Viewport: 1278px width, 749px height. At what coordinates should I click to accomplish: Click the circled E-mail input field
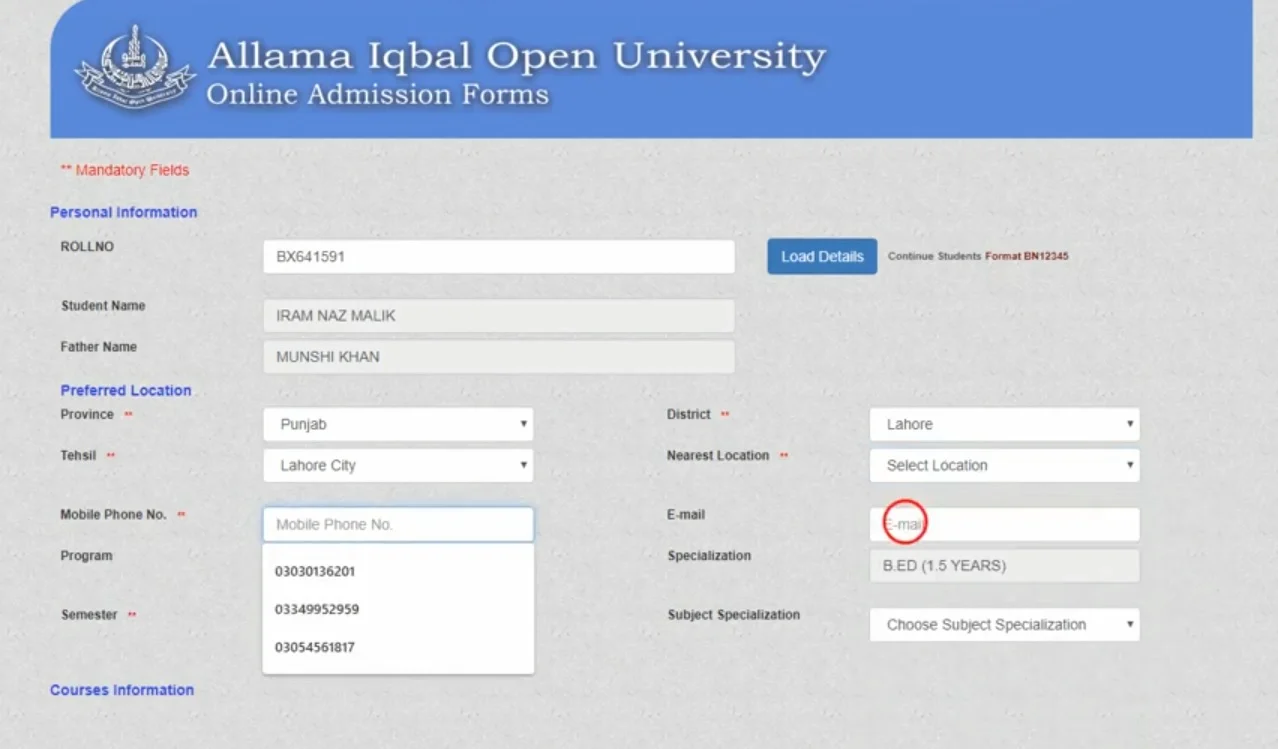(1004, 524)
